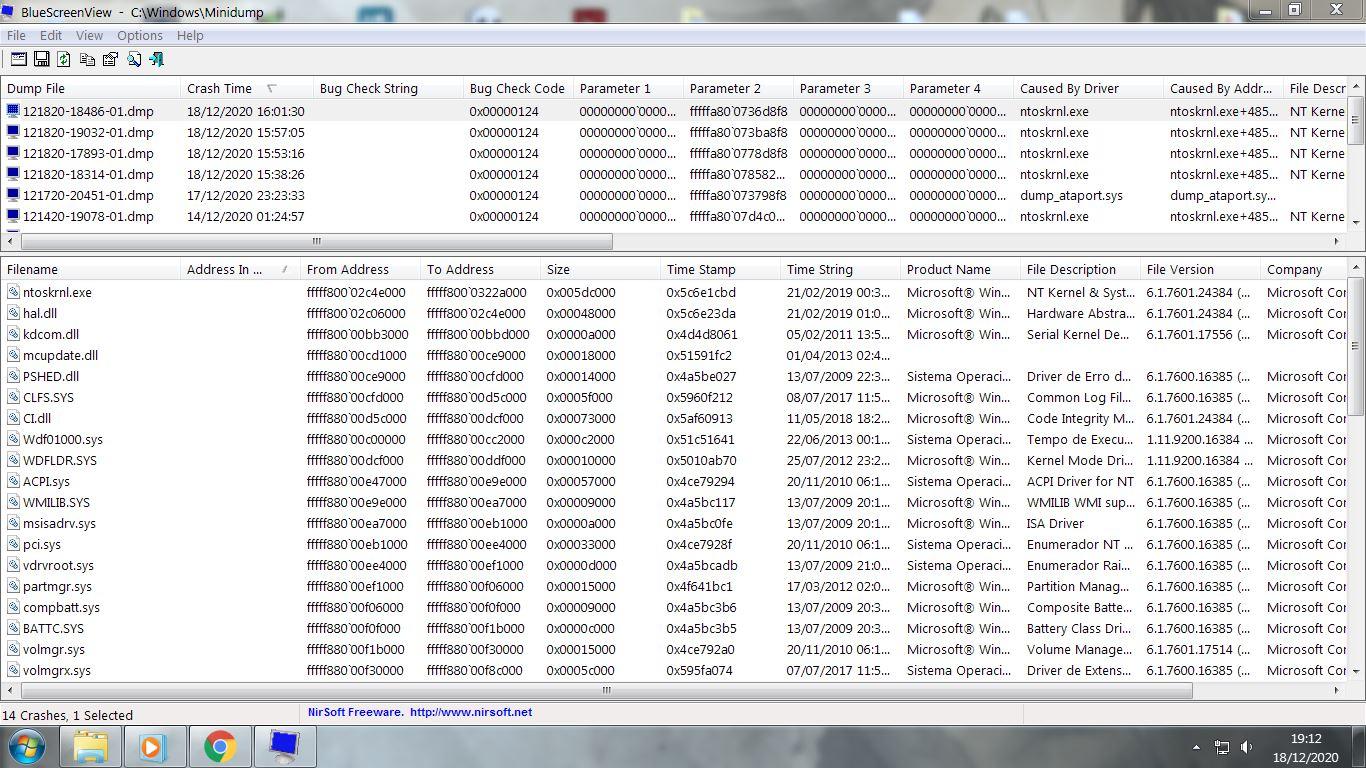1366x768 pixels.
Task: Sort by Bug Check Code column
Action: pyautogui.click(x=518, y=88)
